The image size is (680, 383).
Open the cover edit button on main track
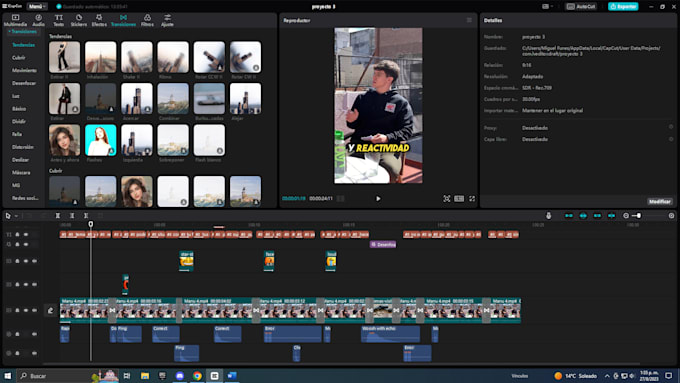[x=51, y=310]
